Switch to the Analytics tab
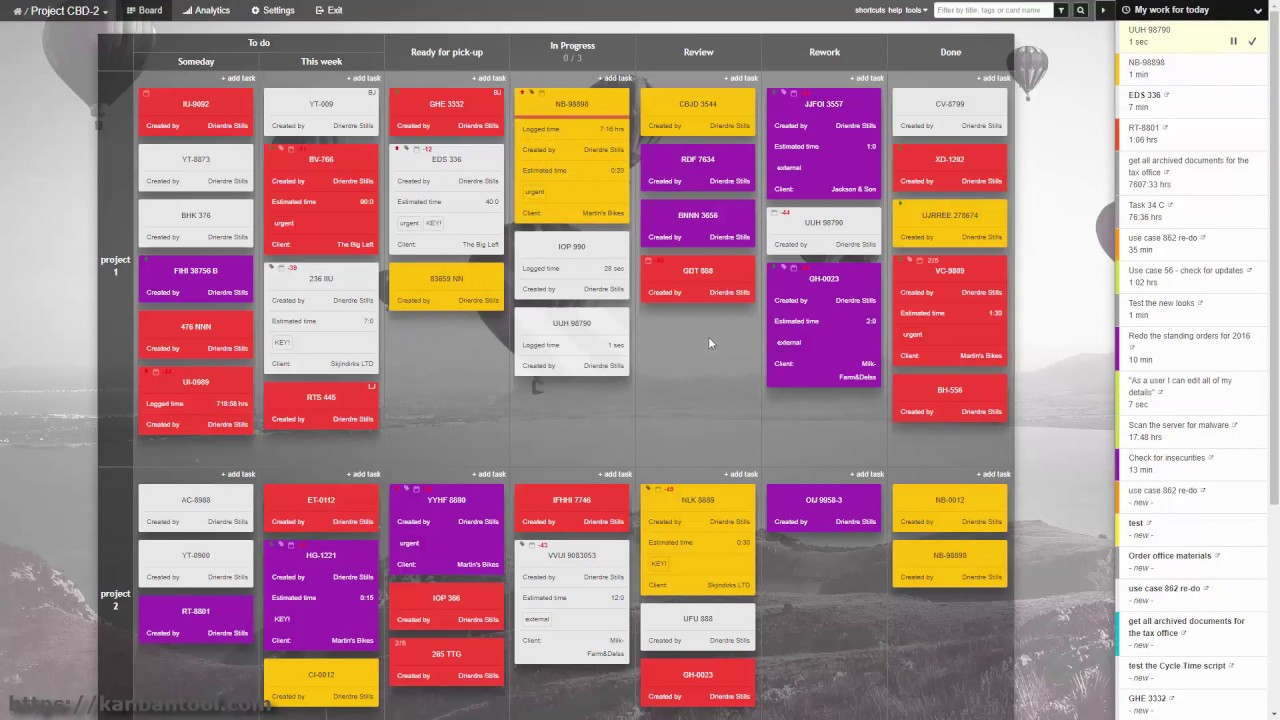Image resolution: width=1280 pixels, height=720 pixels. click(205, 10)
